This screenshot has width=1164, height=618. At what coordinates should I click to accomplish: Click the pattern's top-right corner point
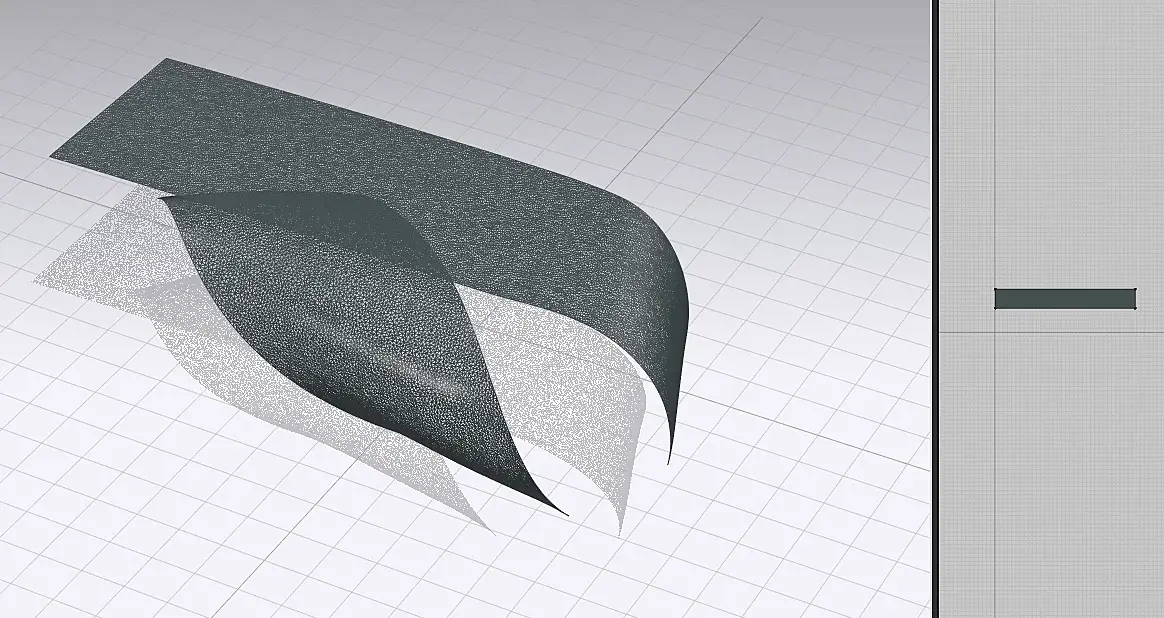click(1136, 290)
